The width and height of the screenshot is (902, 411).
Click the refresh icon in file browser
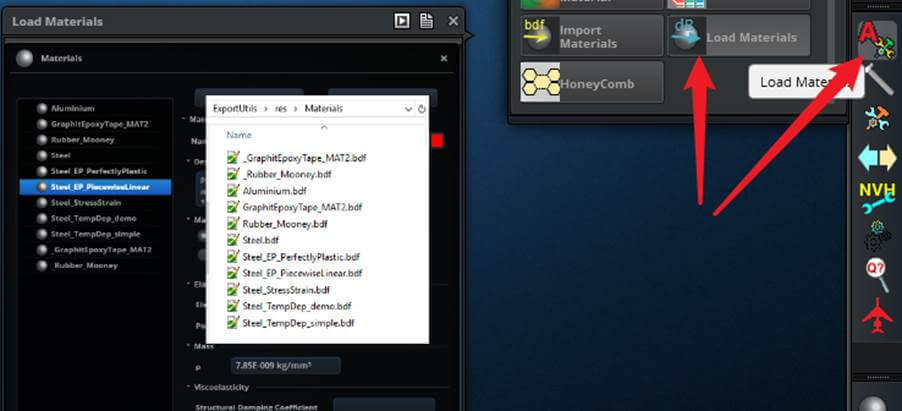(422, 108)
